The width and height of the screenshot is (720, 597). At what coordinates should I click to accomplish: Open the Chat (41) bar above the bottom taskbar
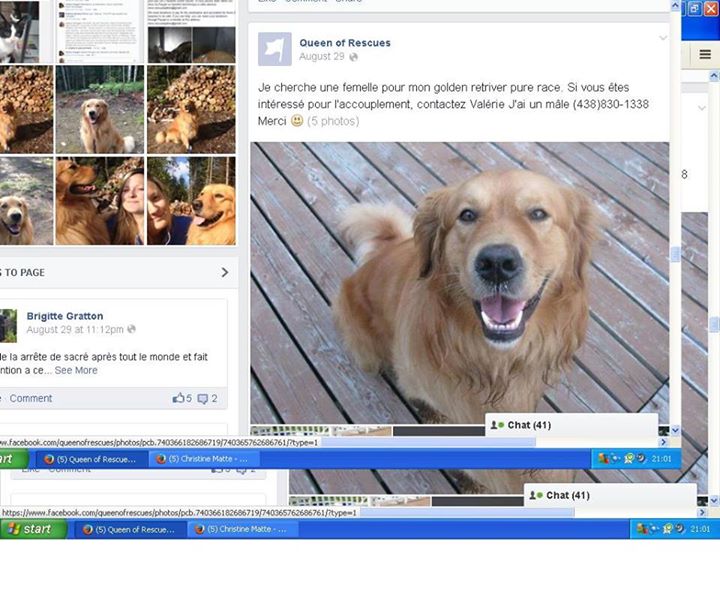[610, 496]
